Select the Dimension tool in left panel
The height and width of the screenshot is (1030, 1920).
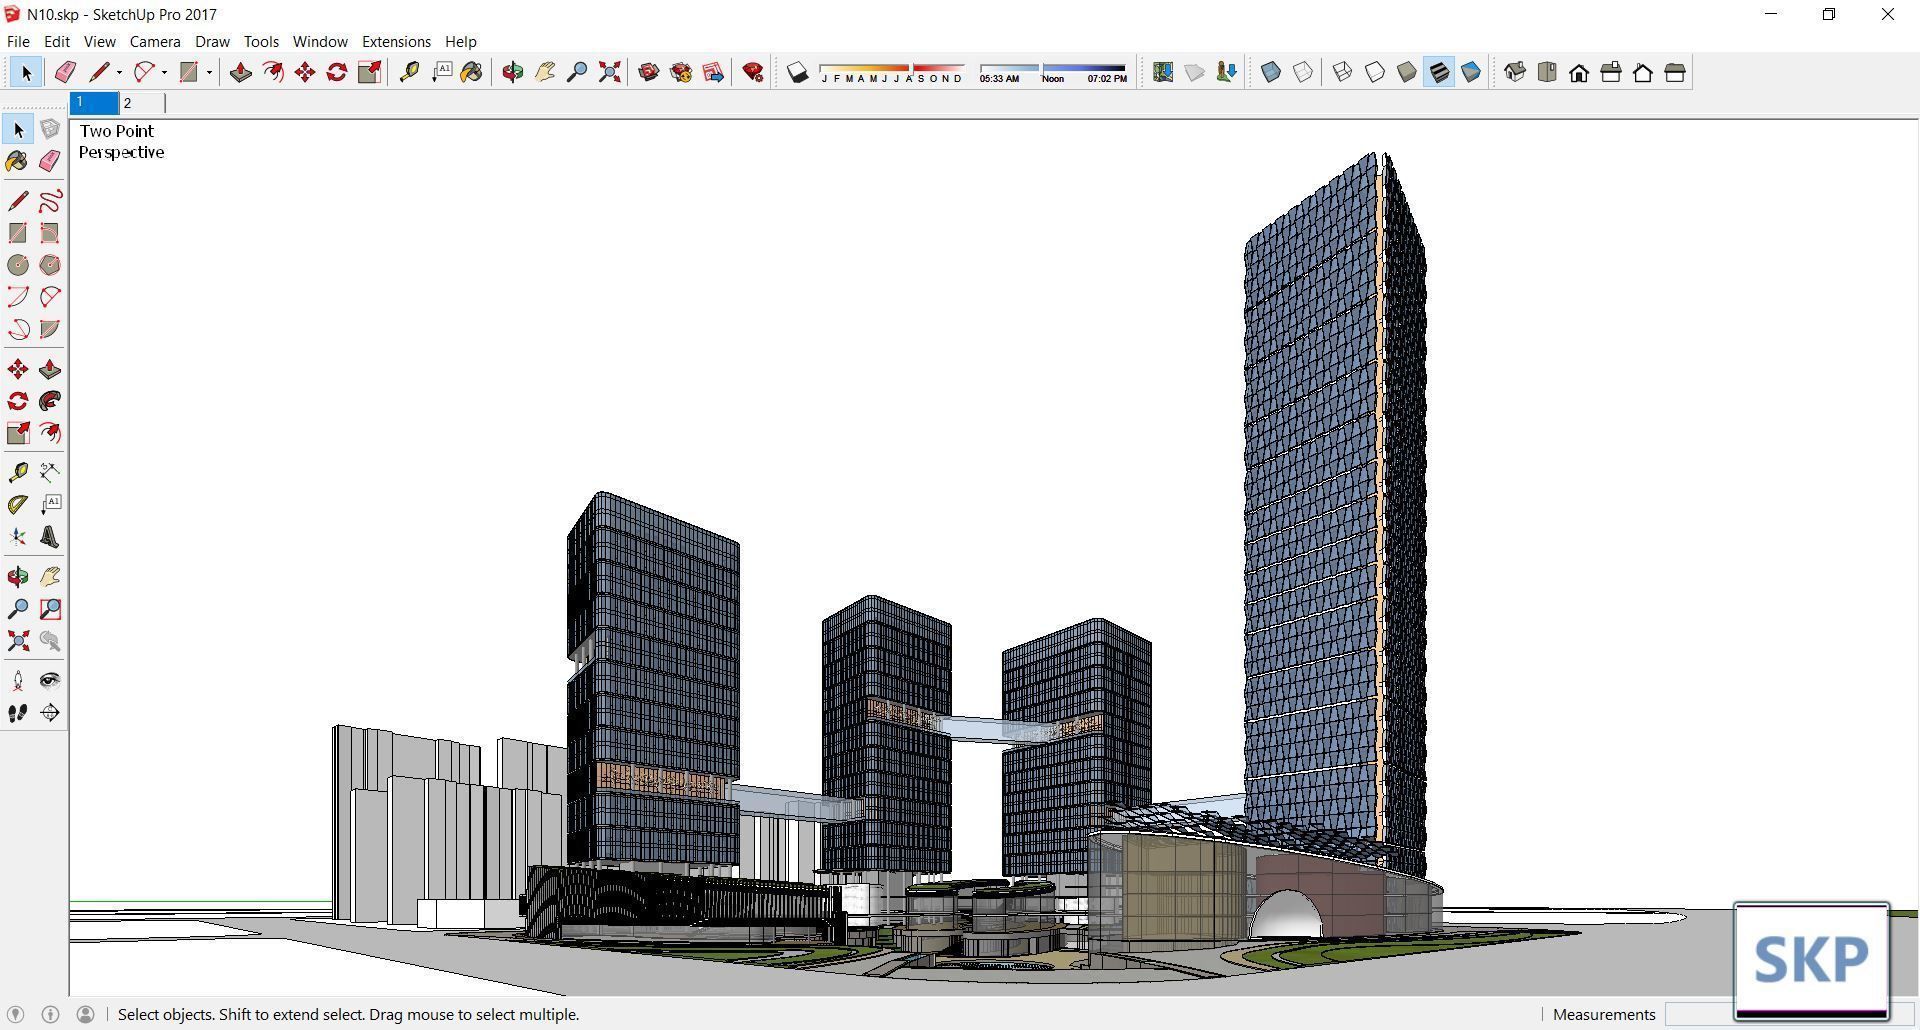[x=50, y=472]
